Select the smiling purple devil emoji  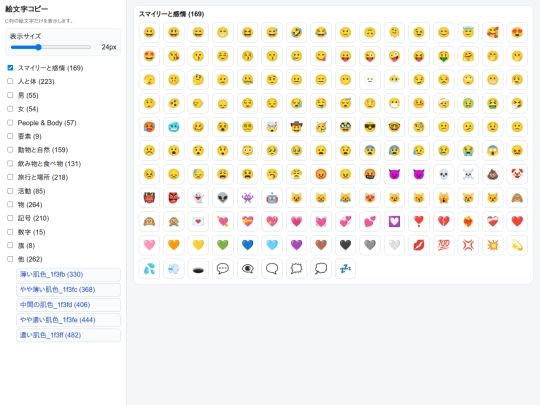pos(394,174)
